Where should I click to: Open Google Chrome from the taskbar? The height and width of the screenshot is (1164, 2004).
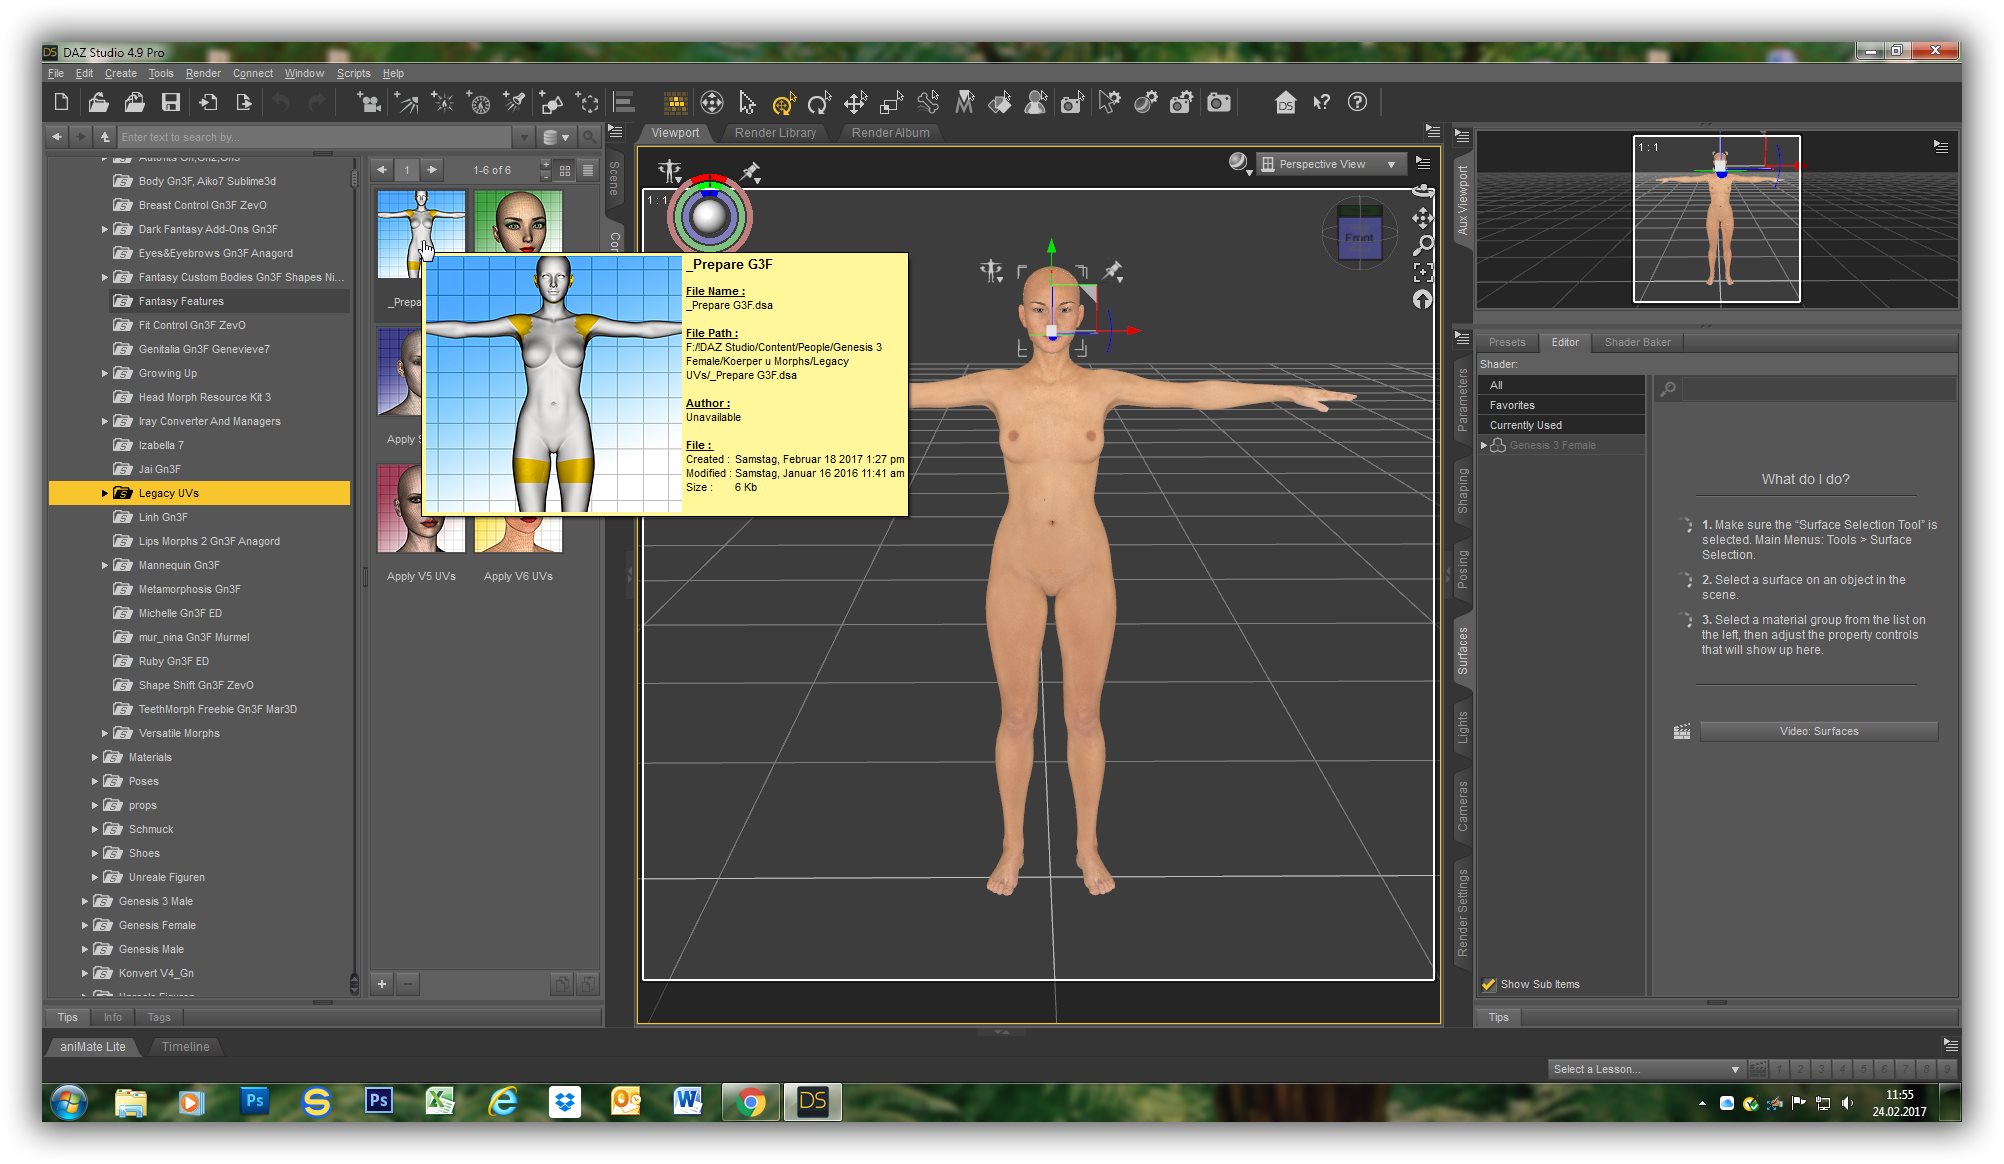[751, 1102]
